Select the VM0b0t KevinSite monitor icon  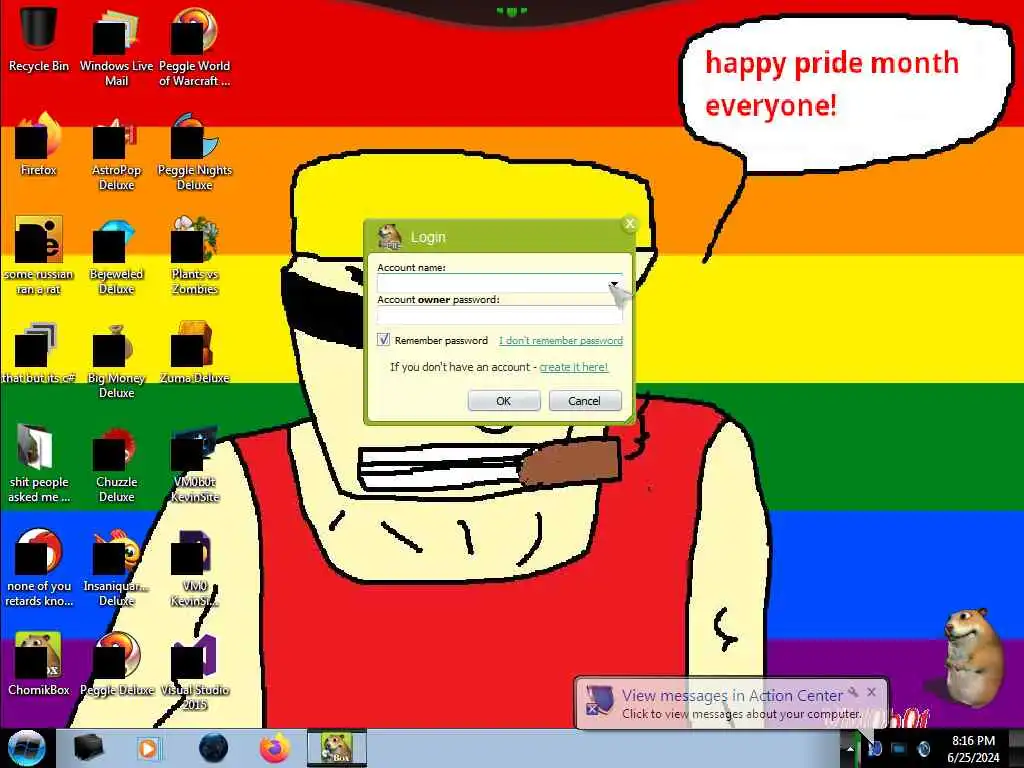(x=195, y=464)
